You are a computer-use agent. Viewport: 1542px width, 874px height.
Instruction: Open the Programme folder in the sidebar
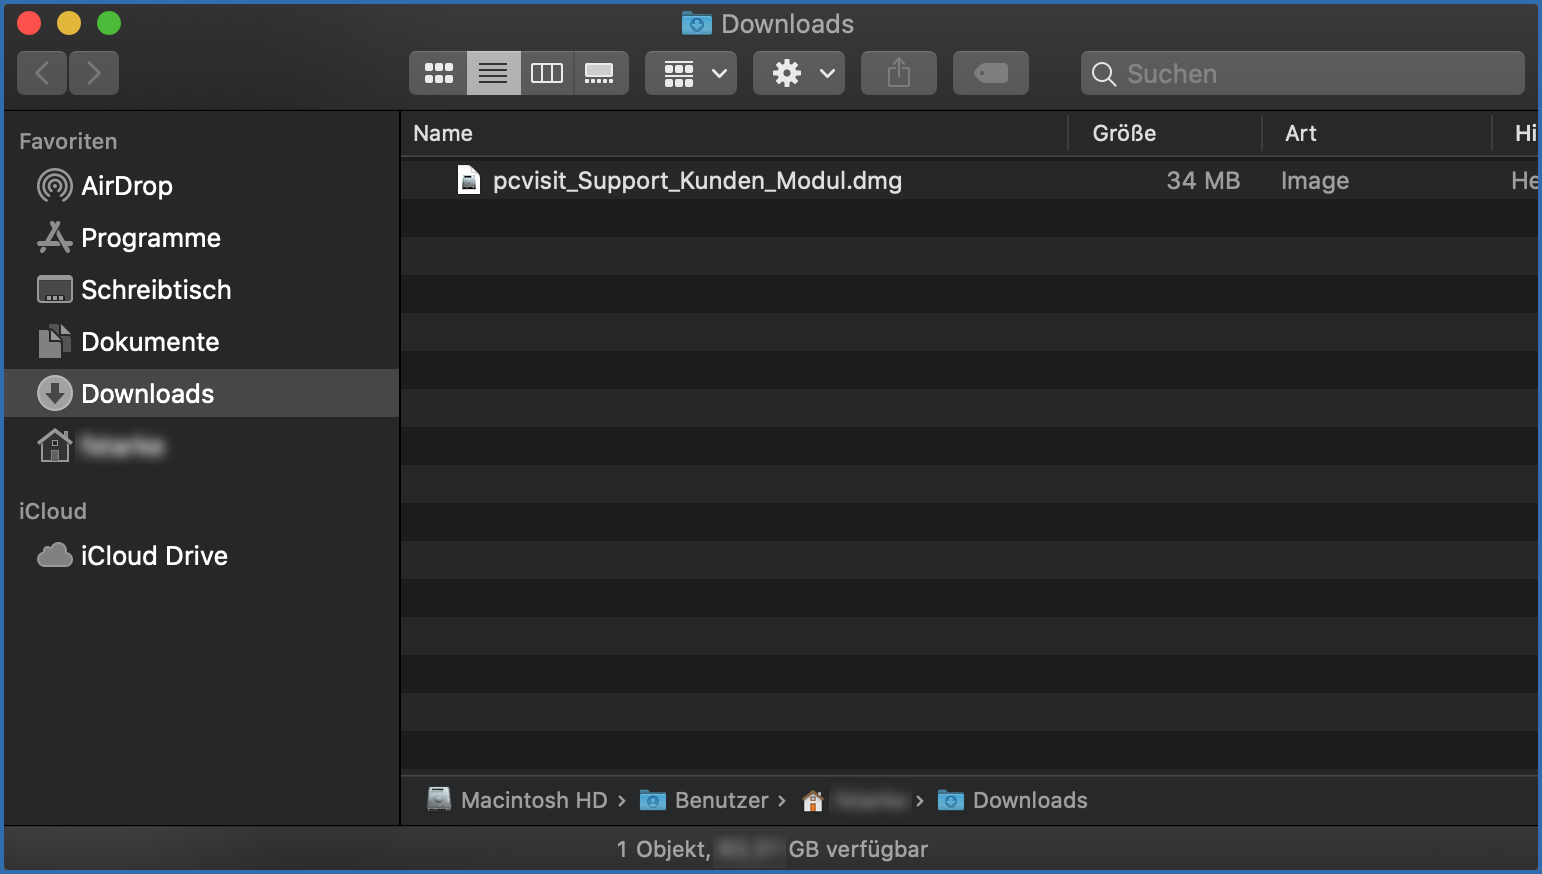point(151,238)
